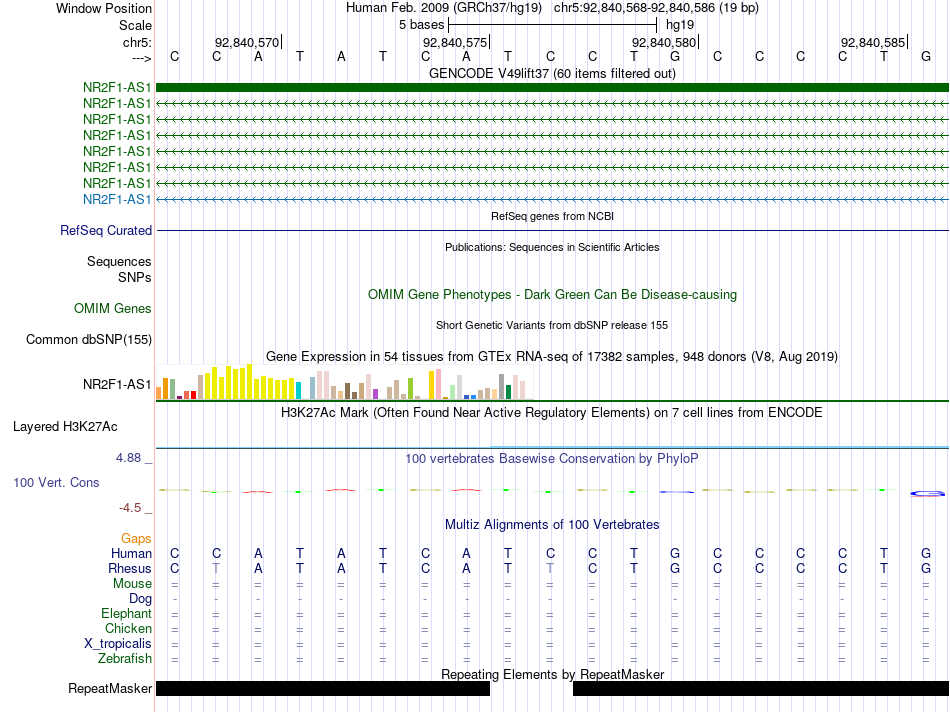Click the OMIM Genes track label

[113, 308]
